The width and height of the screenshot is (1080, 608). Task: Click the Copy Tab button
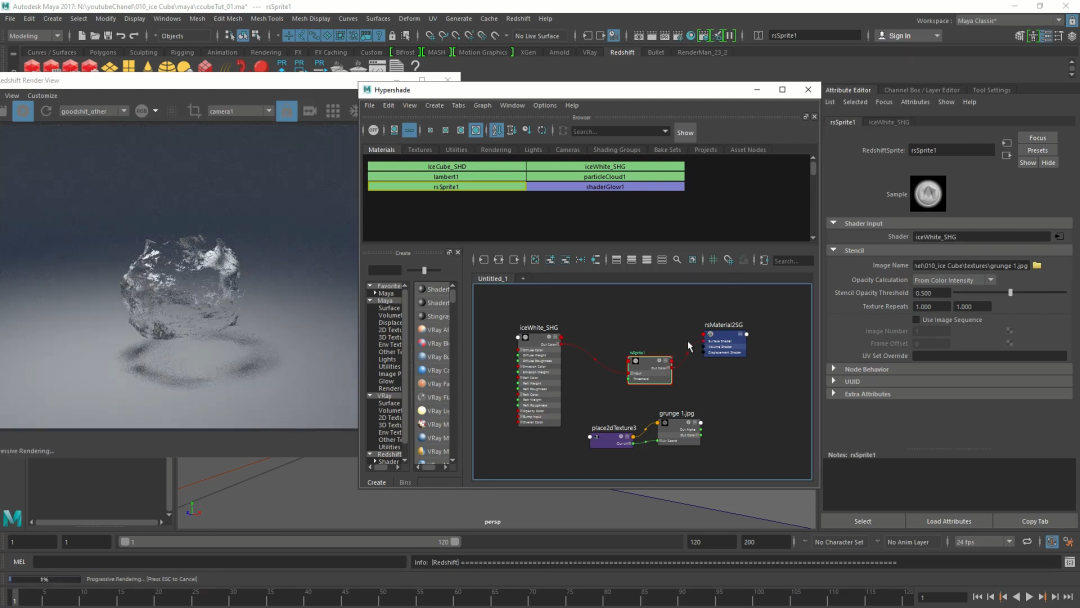click(1035, 521)
